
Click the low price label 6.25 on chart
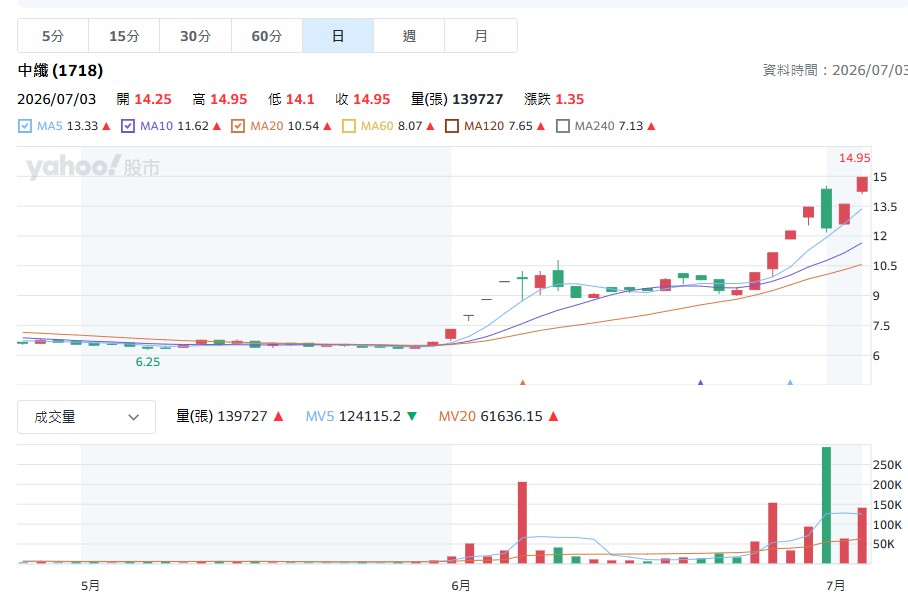tap(148, 362)
